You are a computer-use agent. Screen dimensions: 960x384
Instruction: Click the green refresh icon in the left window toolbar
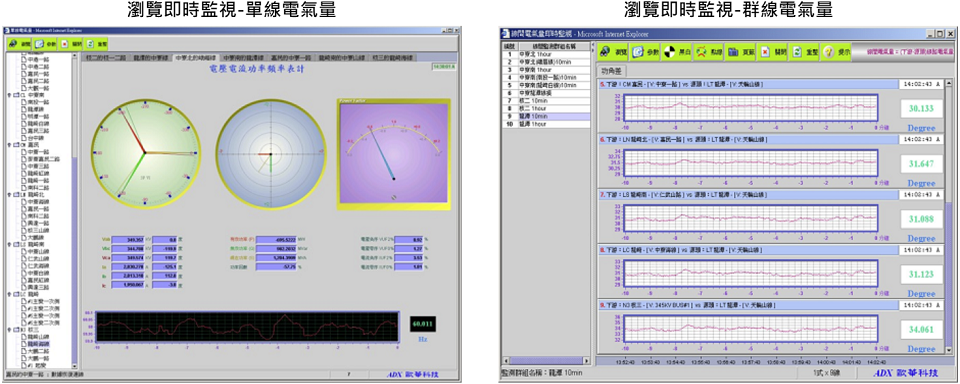[90, 44]
